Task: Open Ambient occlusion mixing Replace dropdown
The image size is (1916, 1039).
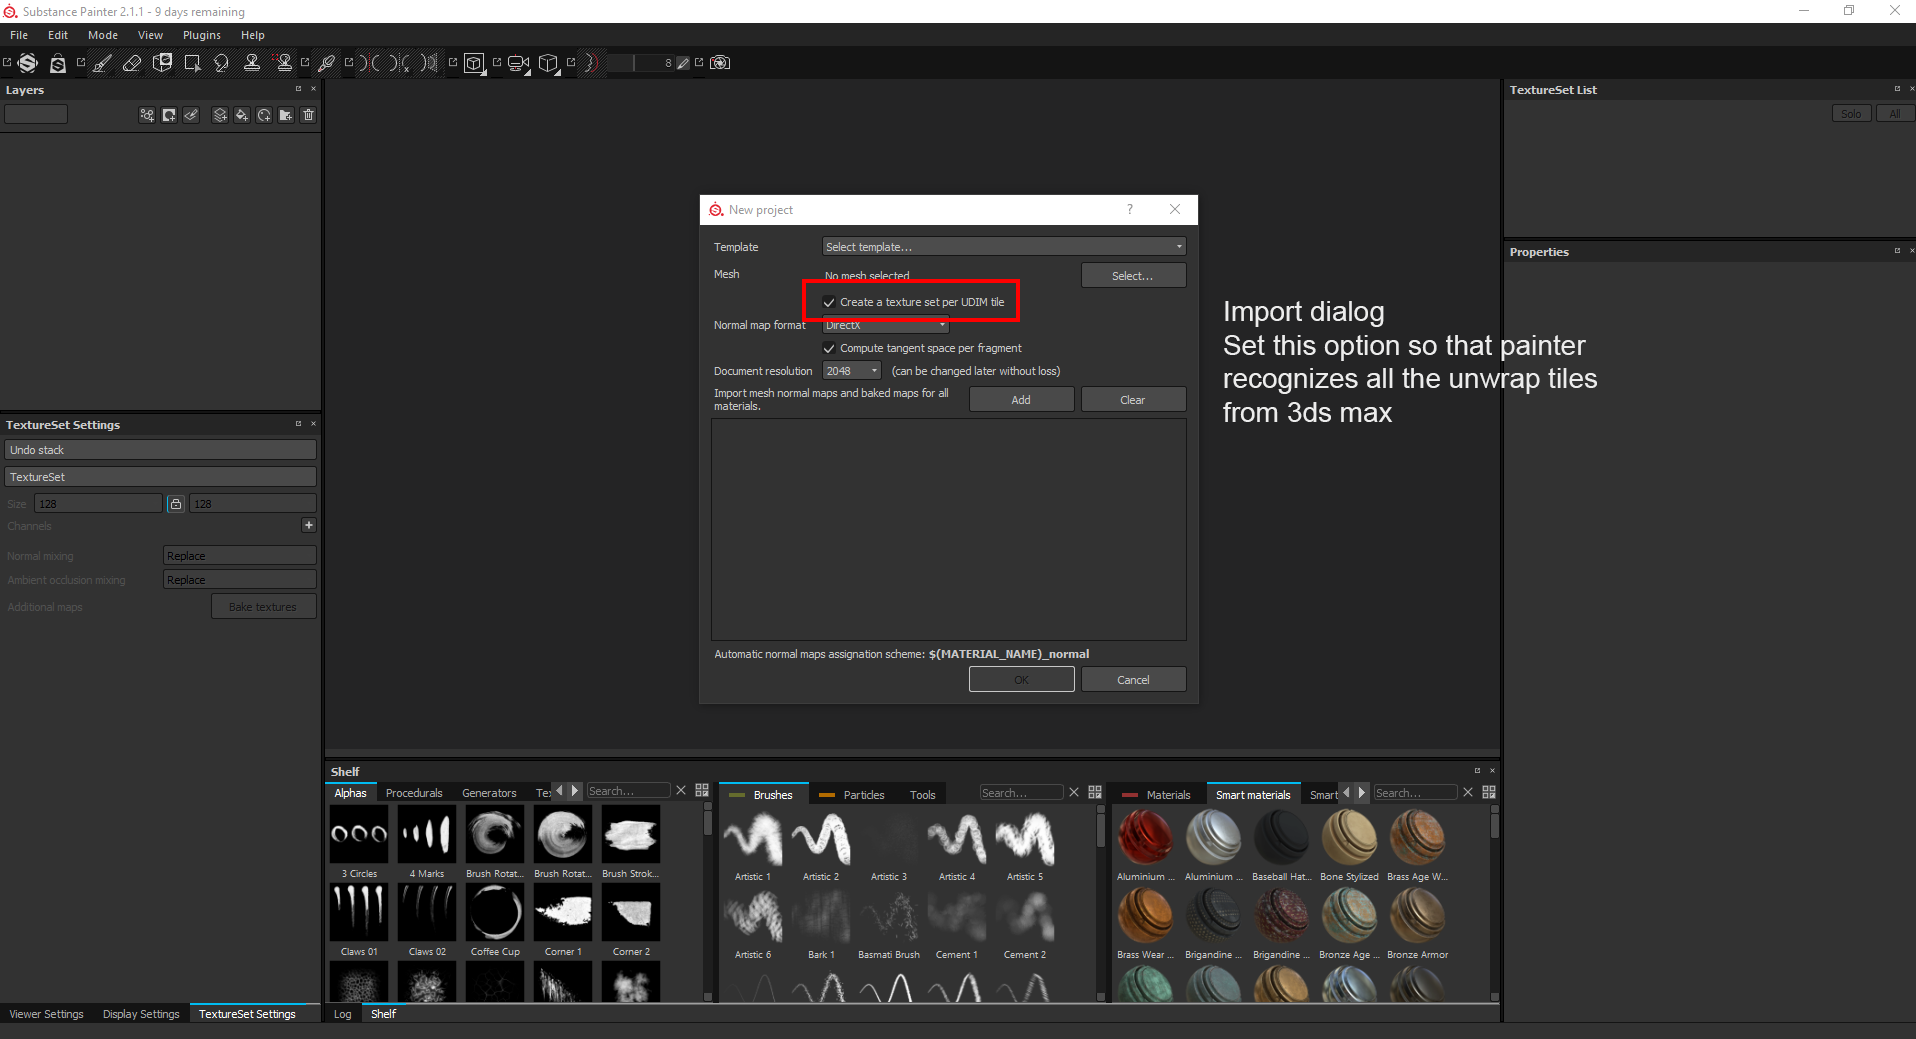Action: [240, 580]
